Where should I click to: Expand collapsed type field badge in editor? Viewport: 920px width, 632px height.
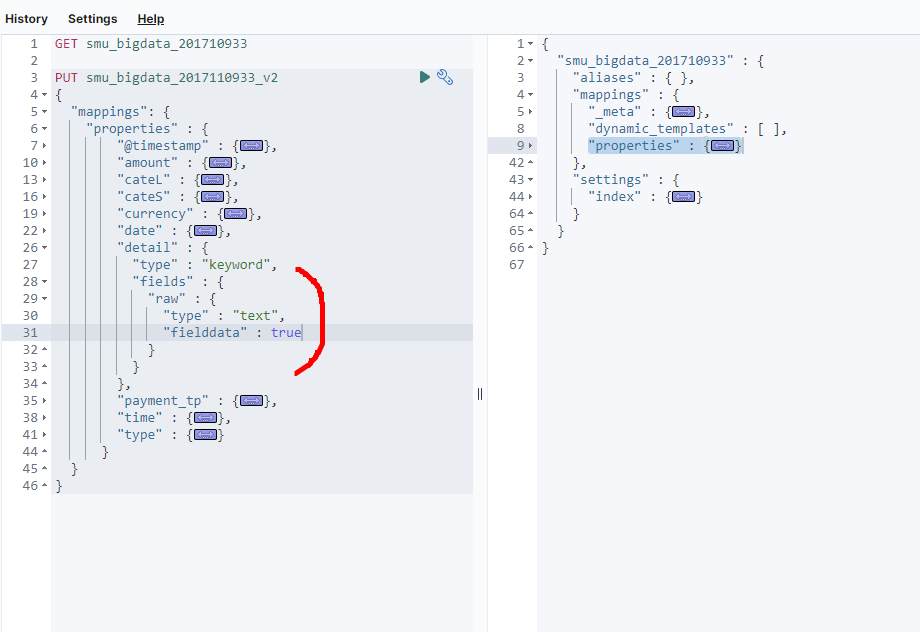[205, 434]
